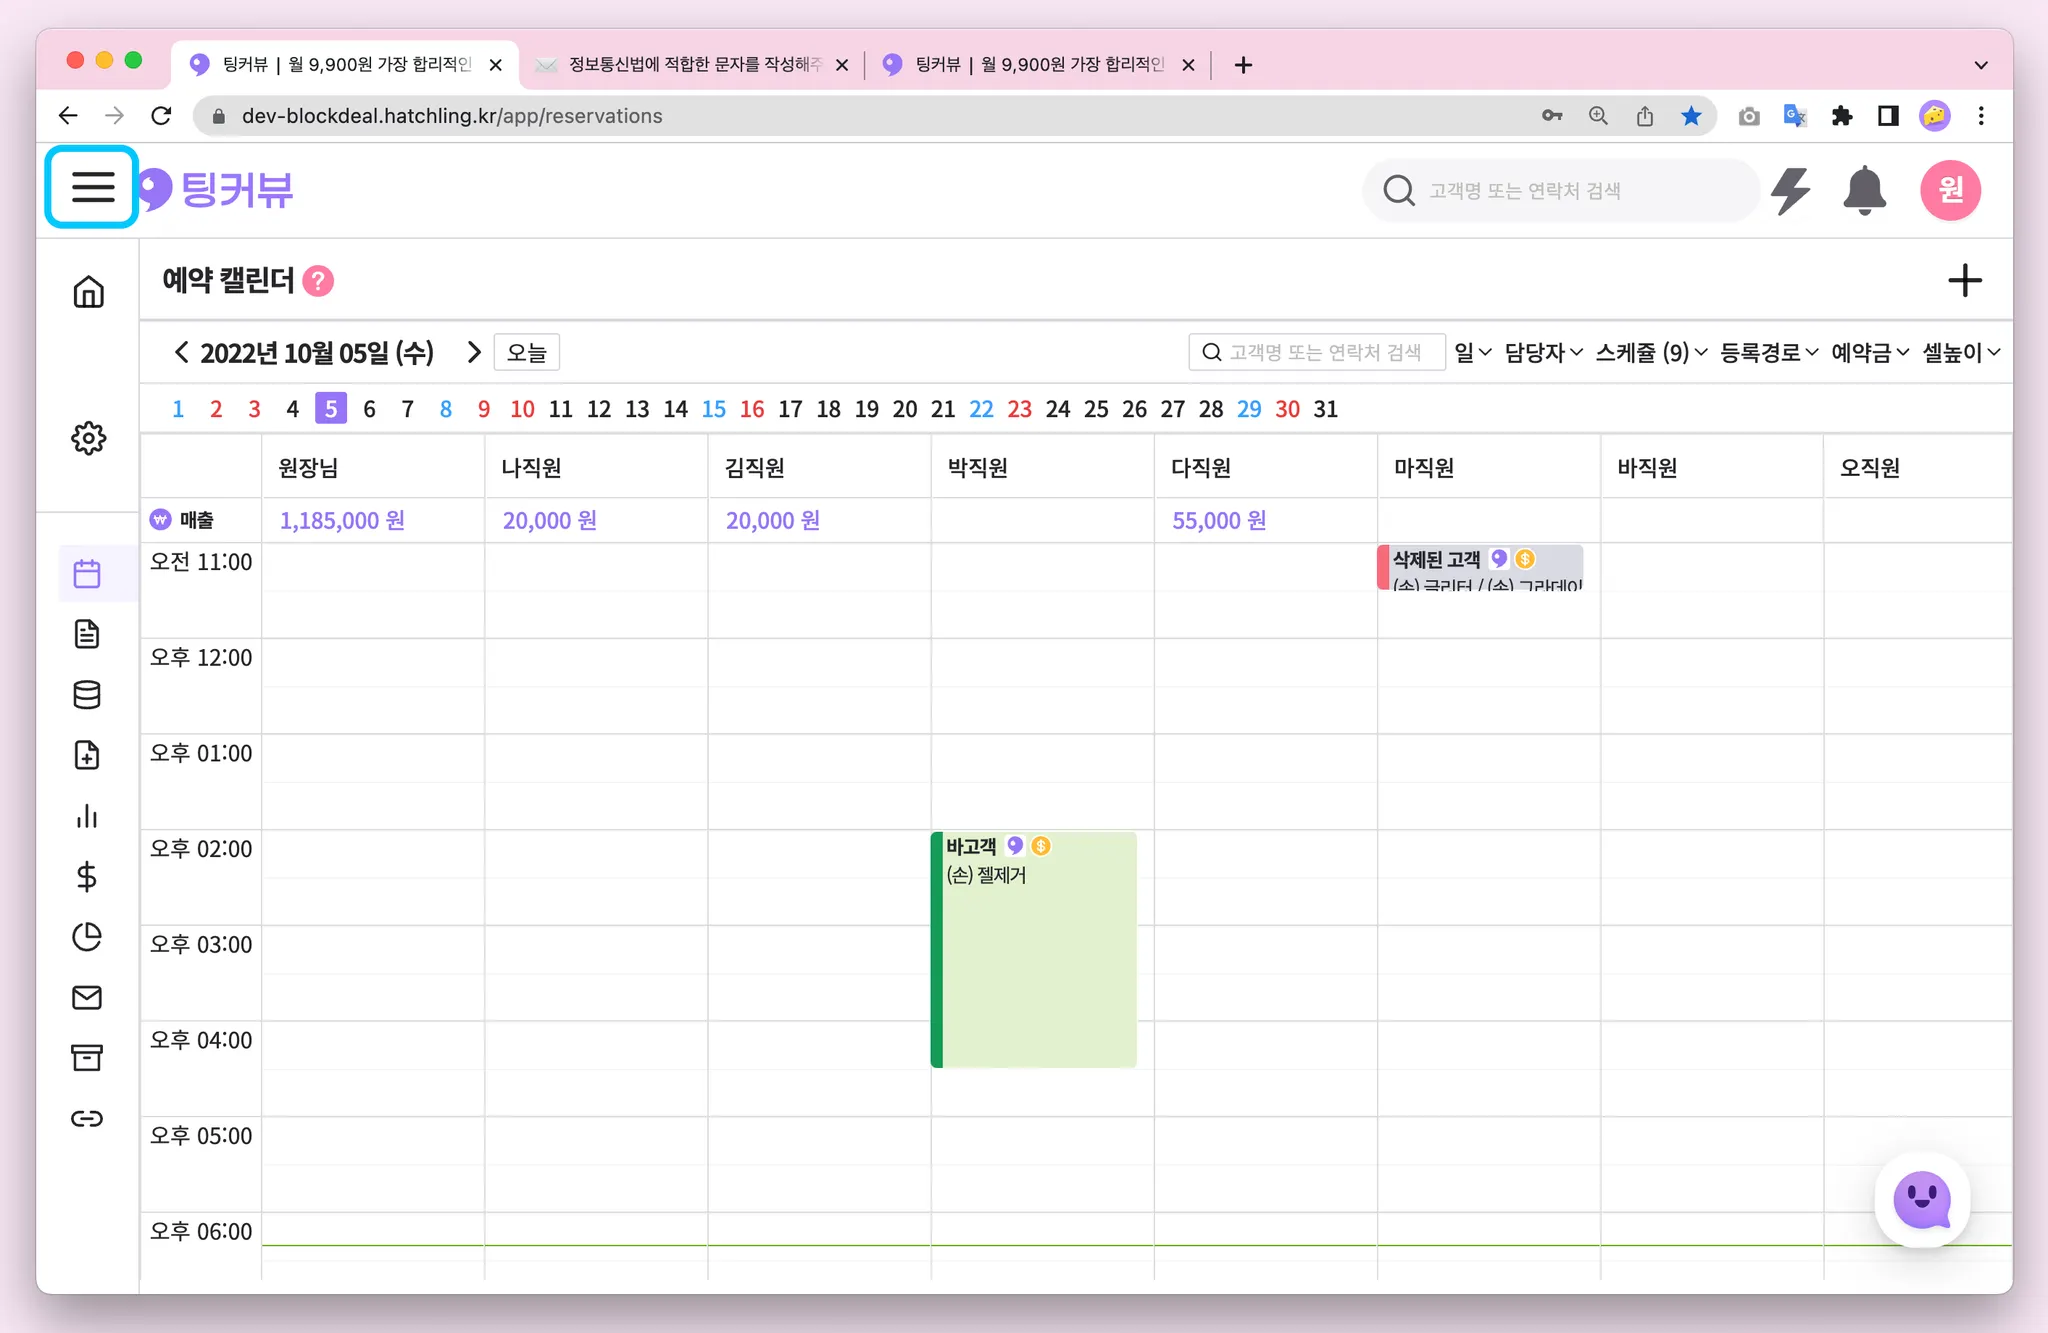
Task: Open the hamburger menu in the header
Action: coord(92,187)
